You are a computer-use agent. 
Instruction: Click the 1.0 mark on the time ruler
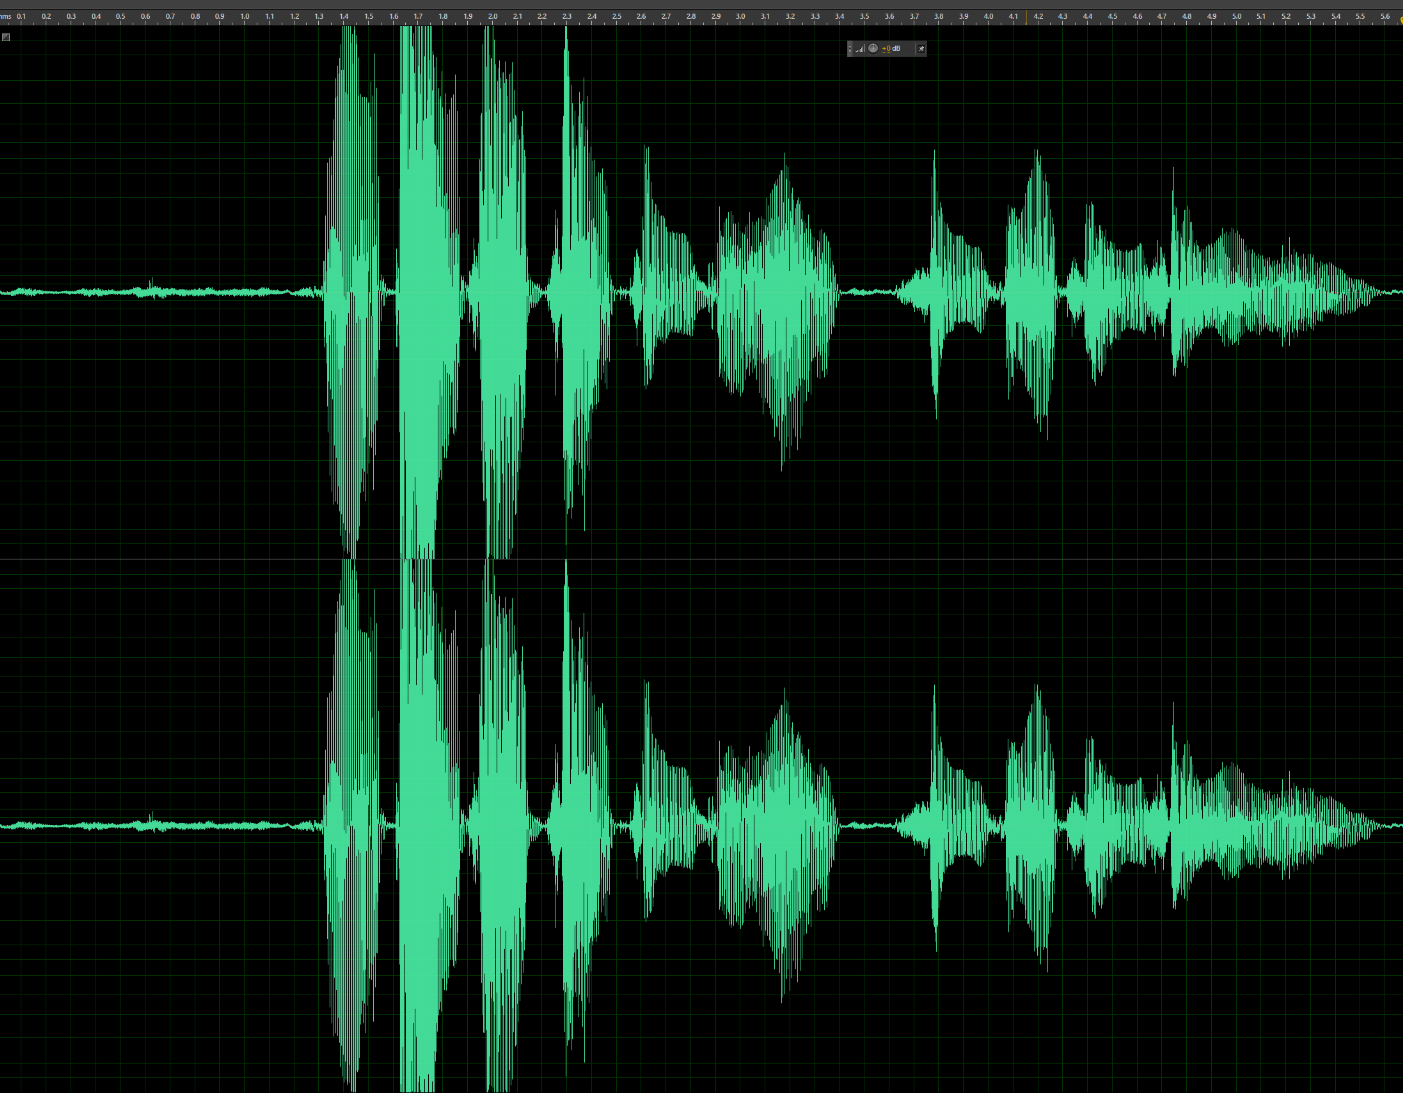click(244, 17)
